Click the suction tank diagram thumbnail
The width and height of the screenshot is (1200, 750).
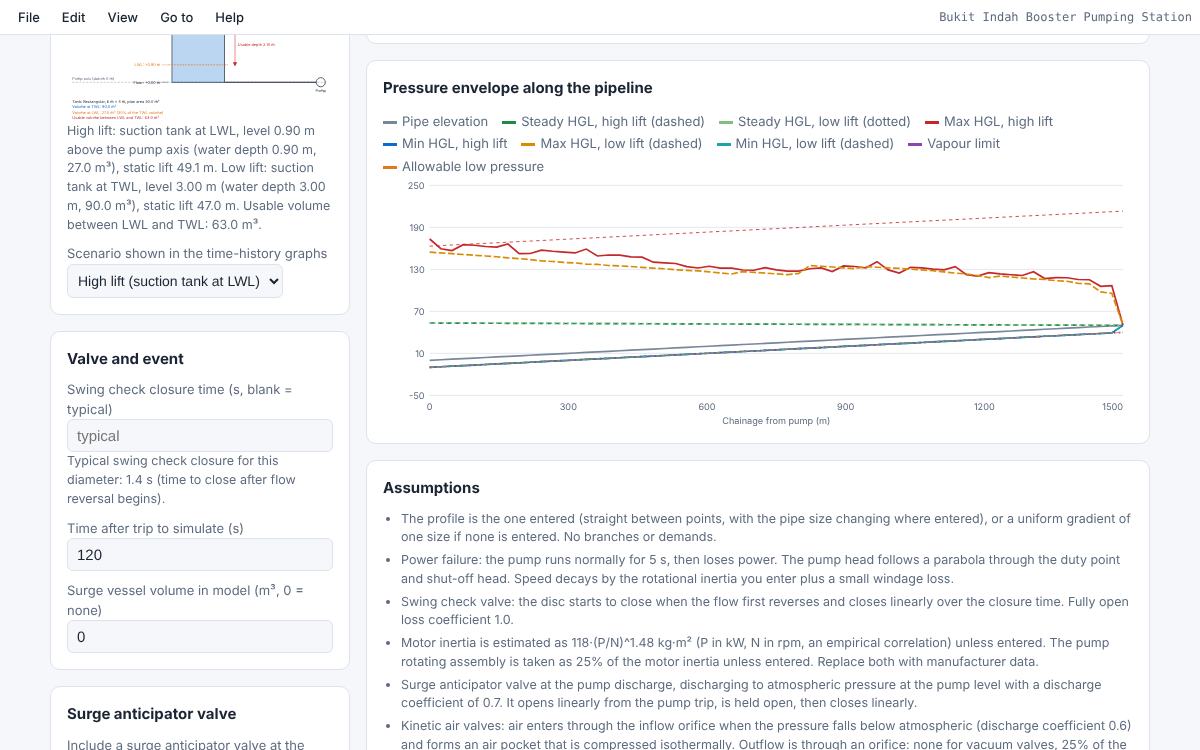pos(200,78)
